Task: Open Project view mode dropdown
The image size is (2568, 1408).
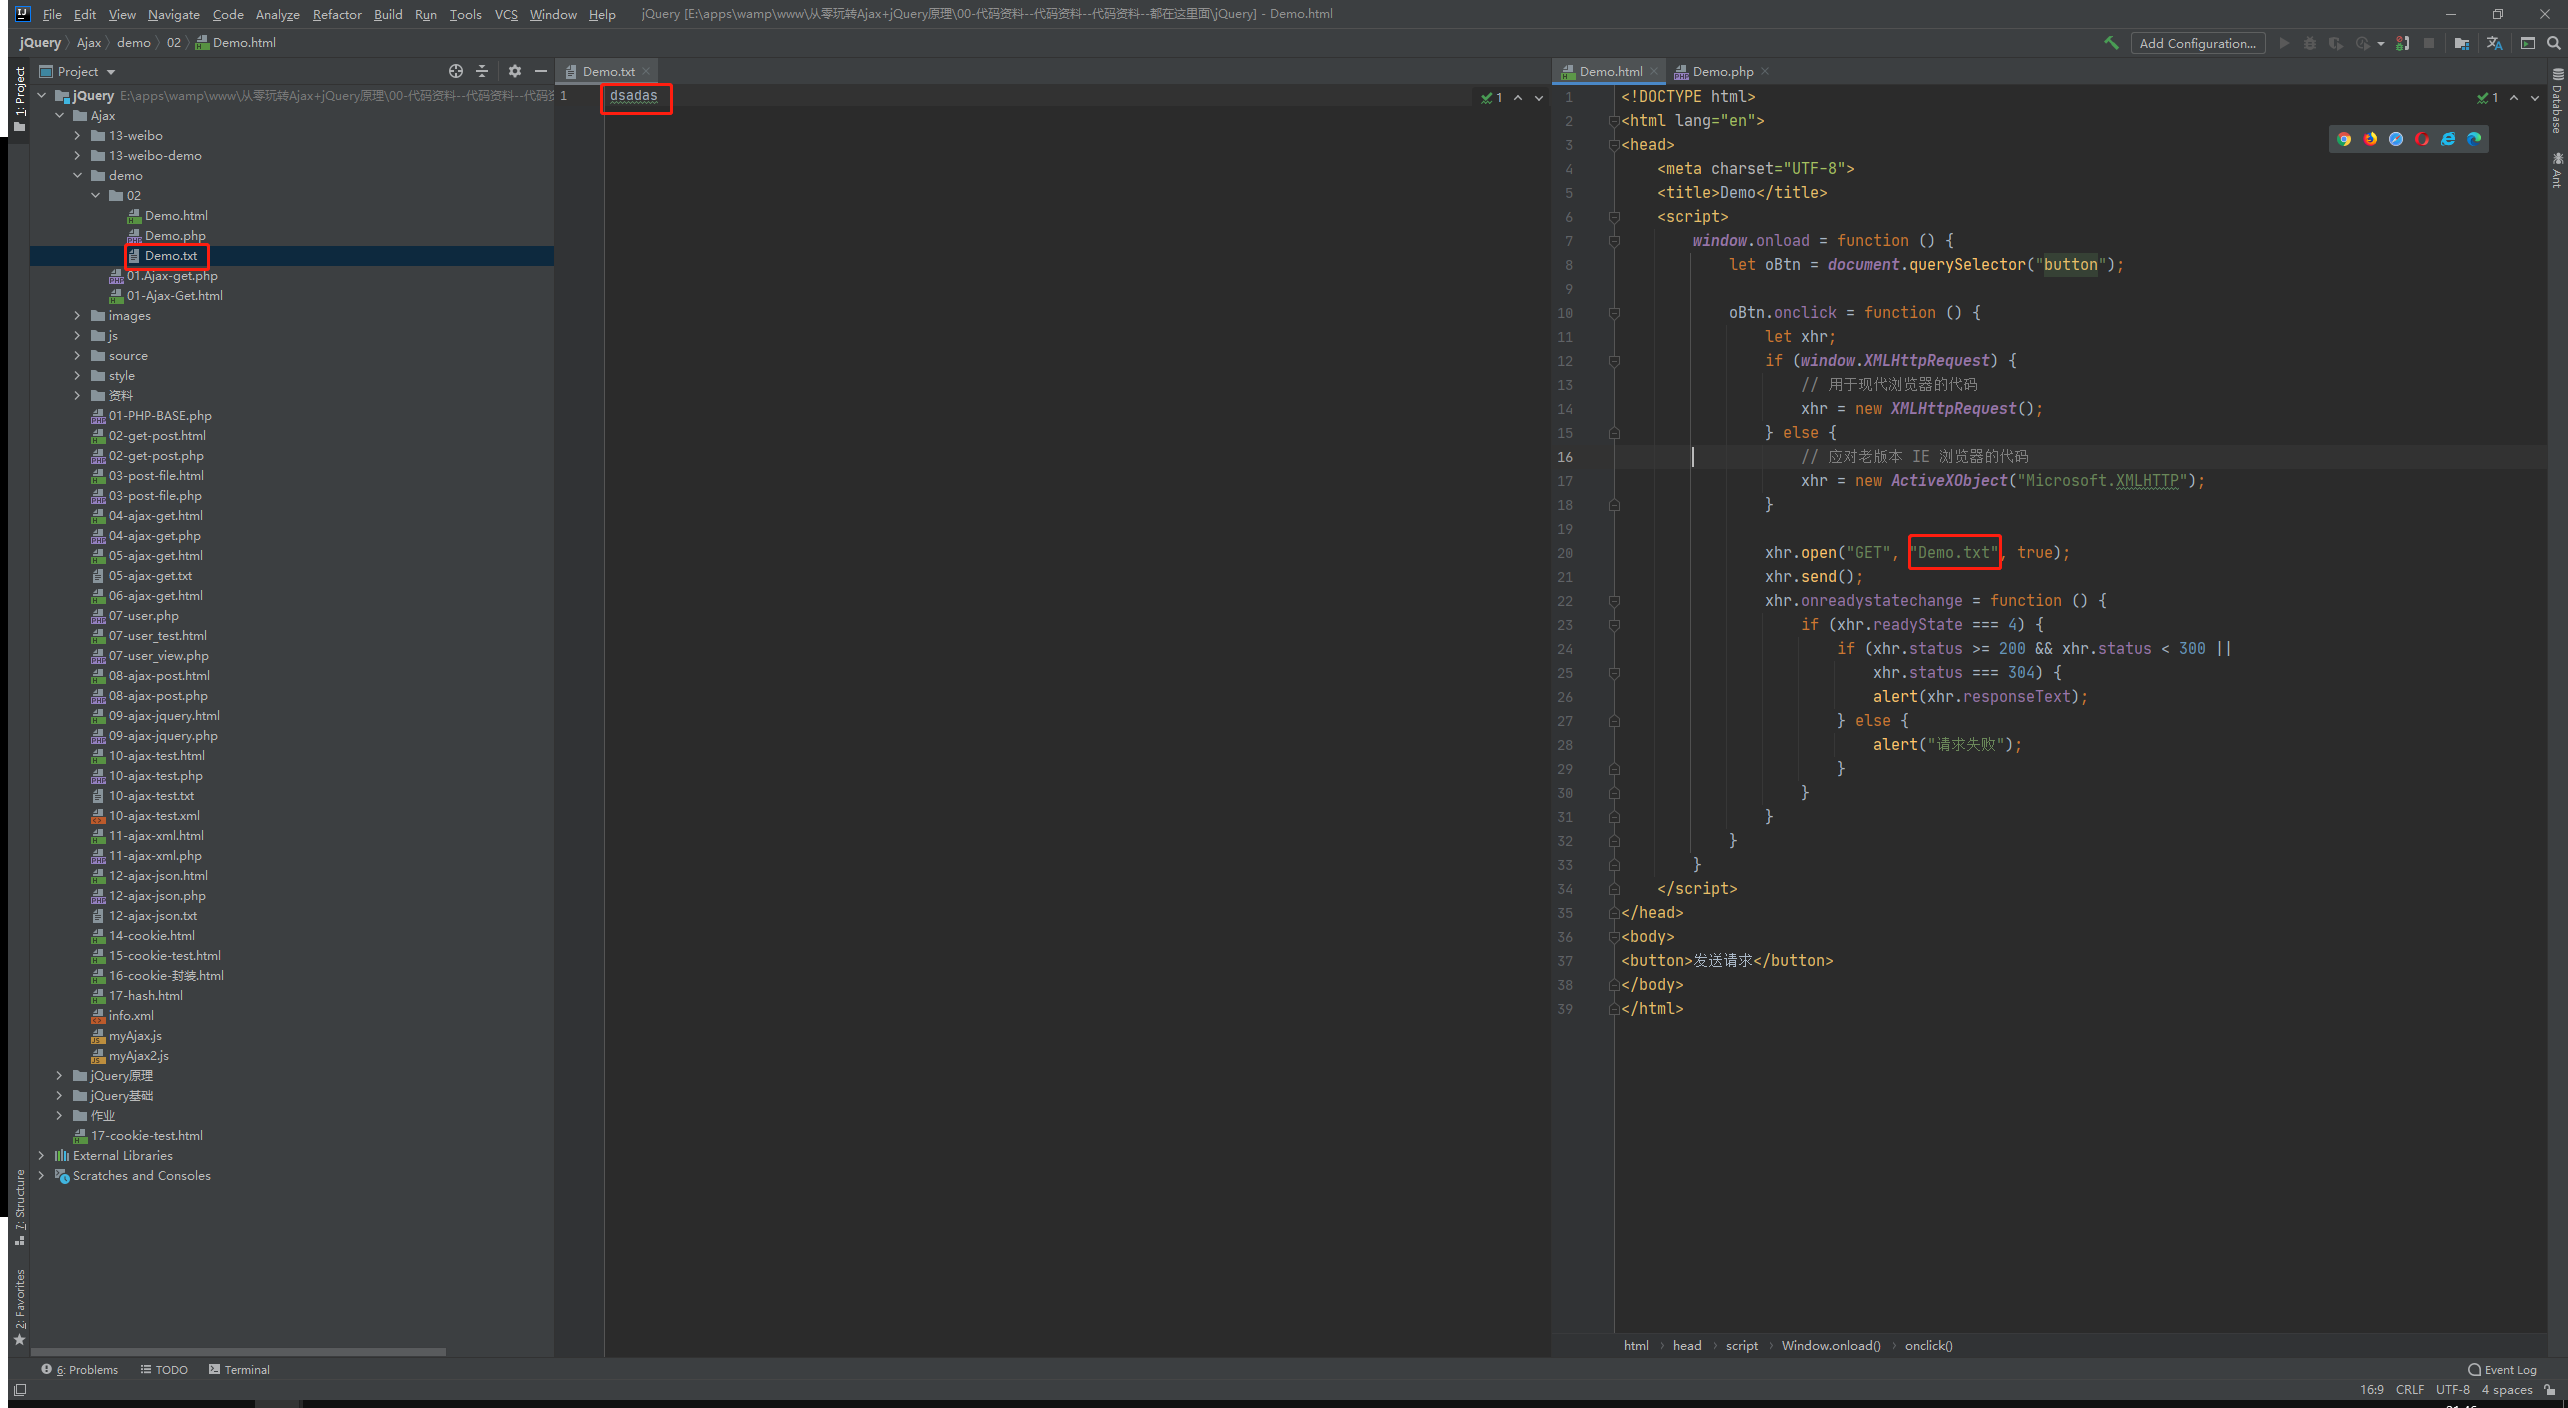Action: coord(111,72)
